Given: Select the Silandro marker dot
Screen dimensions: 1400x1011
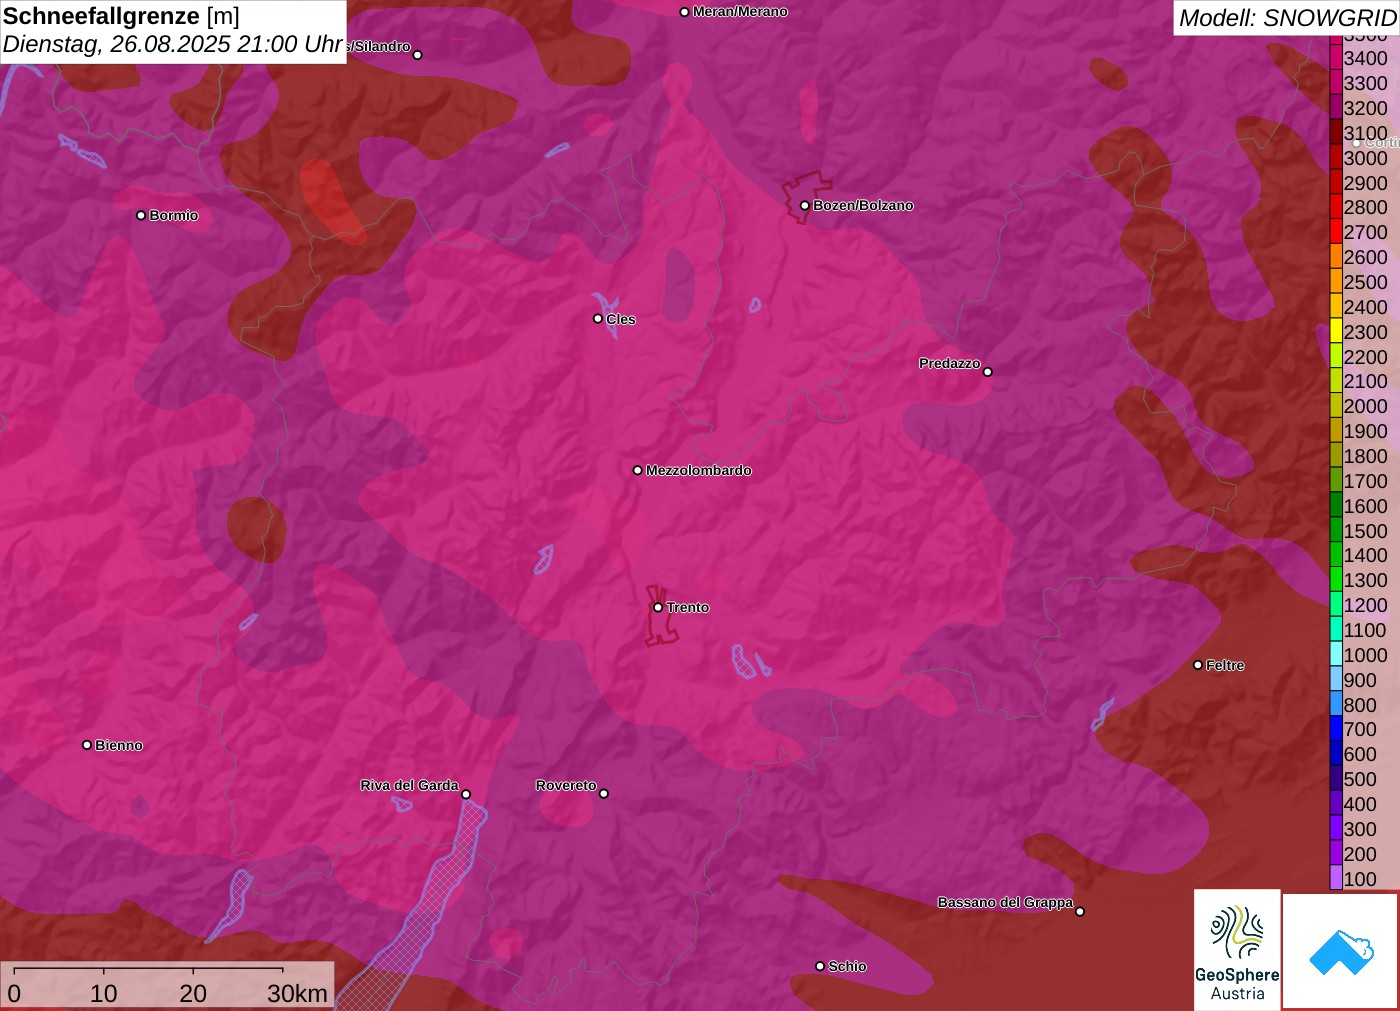Looking at the screenshot, I should click(418, 55).
